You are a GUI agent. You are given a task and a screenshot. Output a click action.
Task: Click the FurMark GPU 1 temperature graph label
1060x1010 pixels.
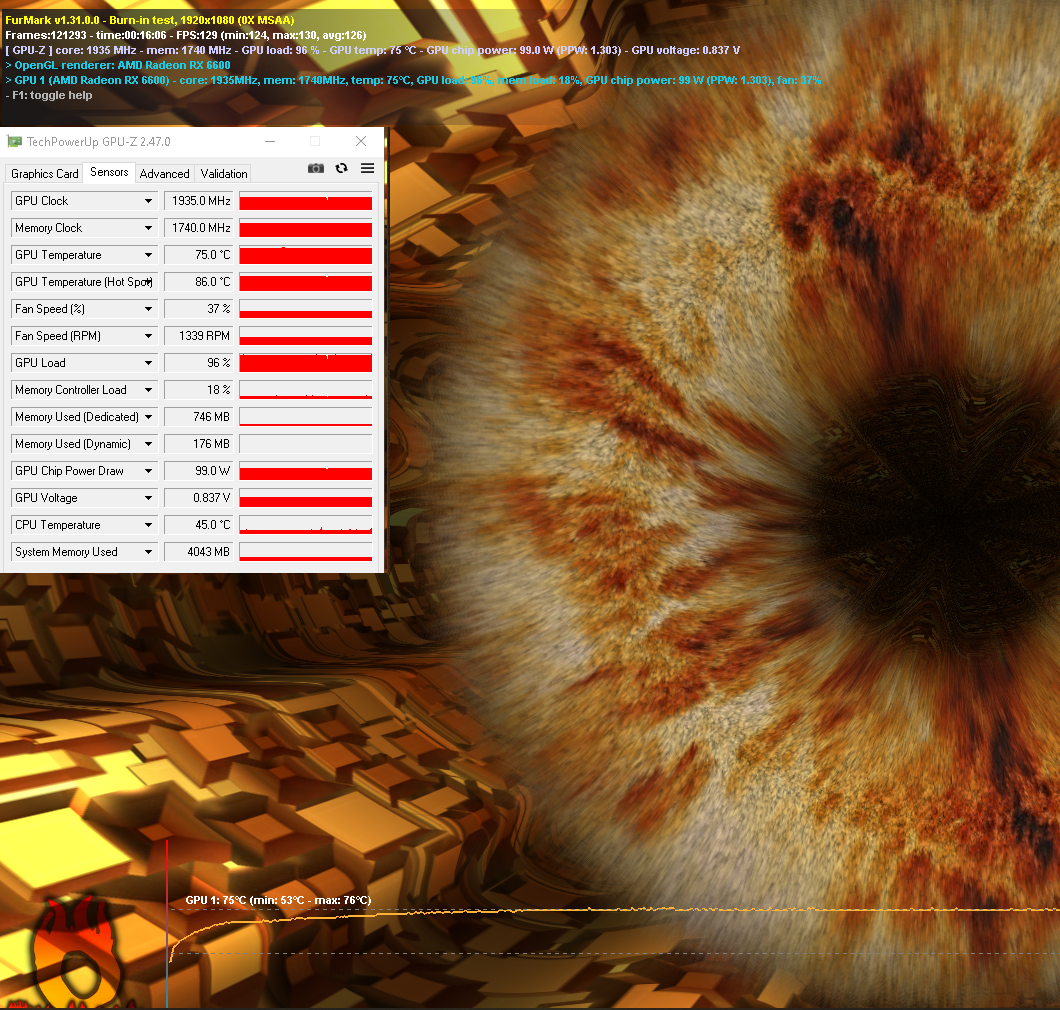pyautogui.click(x=279, y=900)
